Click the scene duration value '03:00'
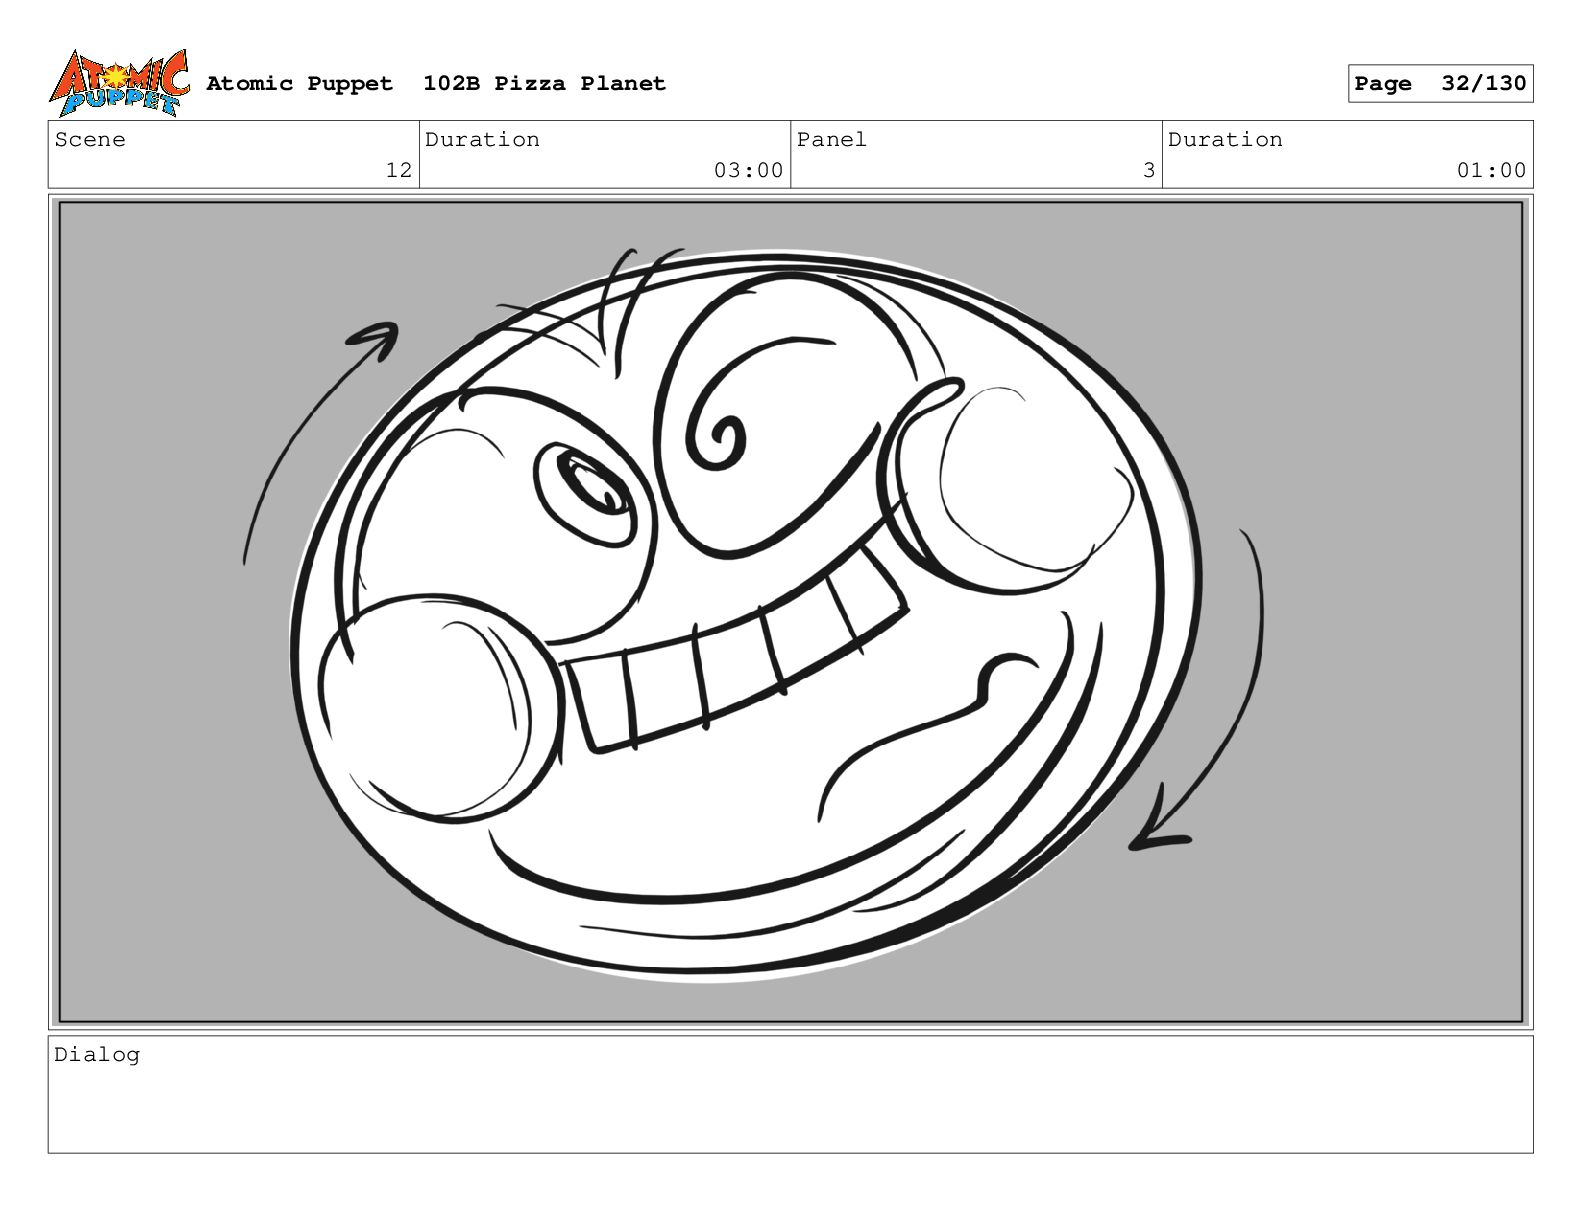 [748, 170]
